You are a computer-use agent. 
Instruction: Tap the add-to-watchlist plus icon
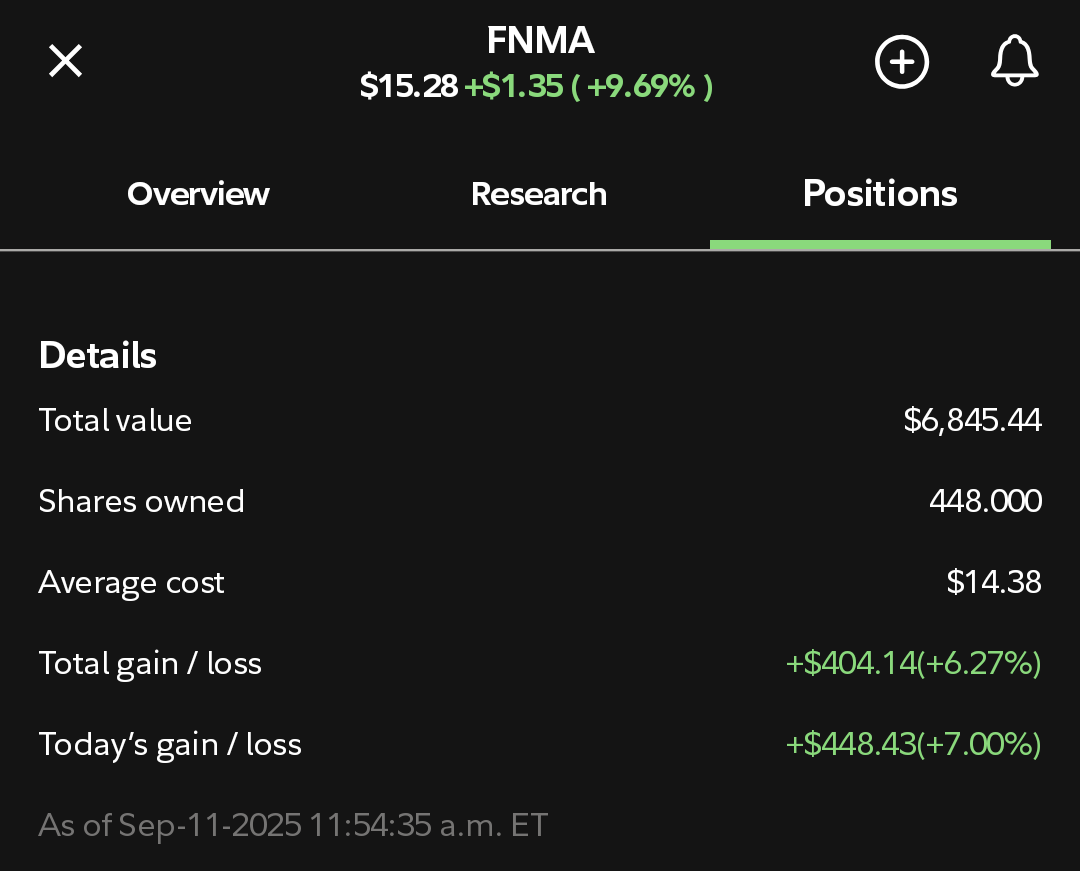point(902,61)
